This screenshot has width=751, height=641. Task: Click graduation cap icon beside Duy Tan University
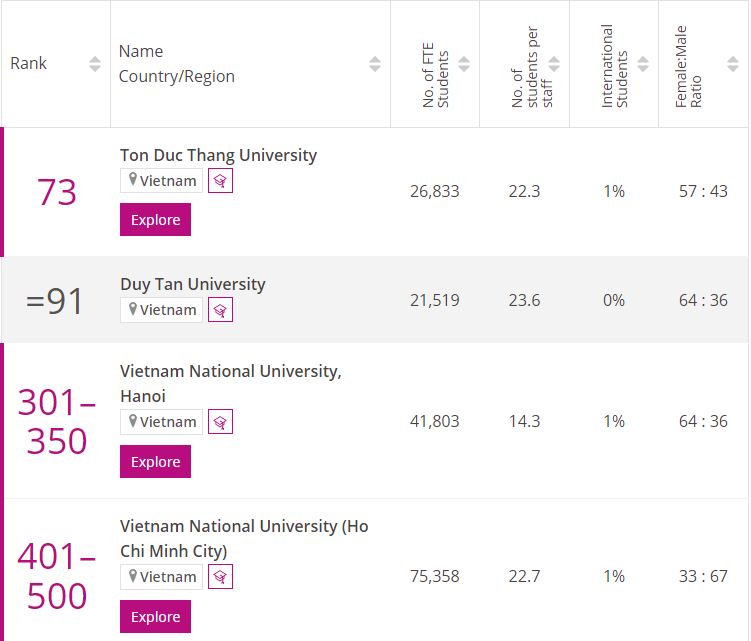pos(220,310)
